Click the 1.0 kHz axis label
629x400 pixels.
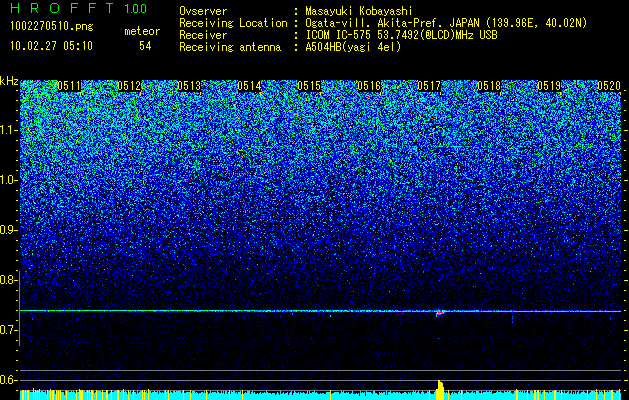[8, 180]
